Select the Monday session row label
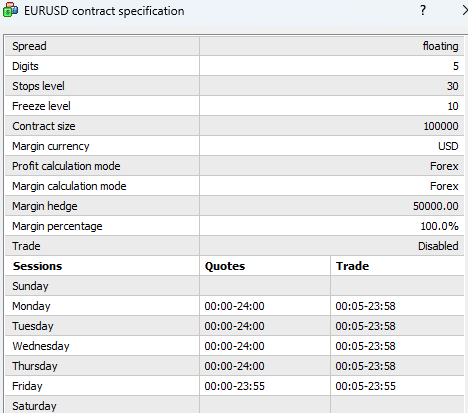468x413 pixels. point(31,306)
